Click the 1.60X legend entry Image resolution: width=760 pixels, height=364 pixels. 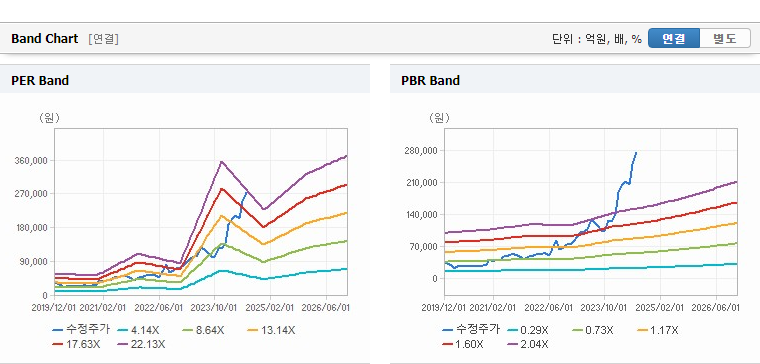pos(464,345)
